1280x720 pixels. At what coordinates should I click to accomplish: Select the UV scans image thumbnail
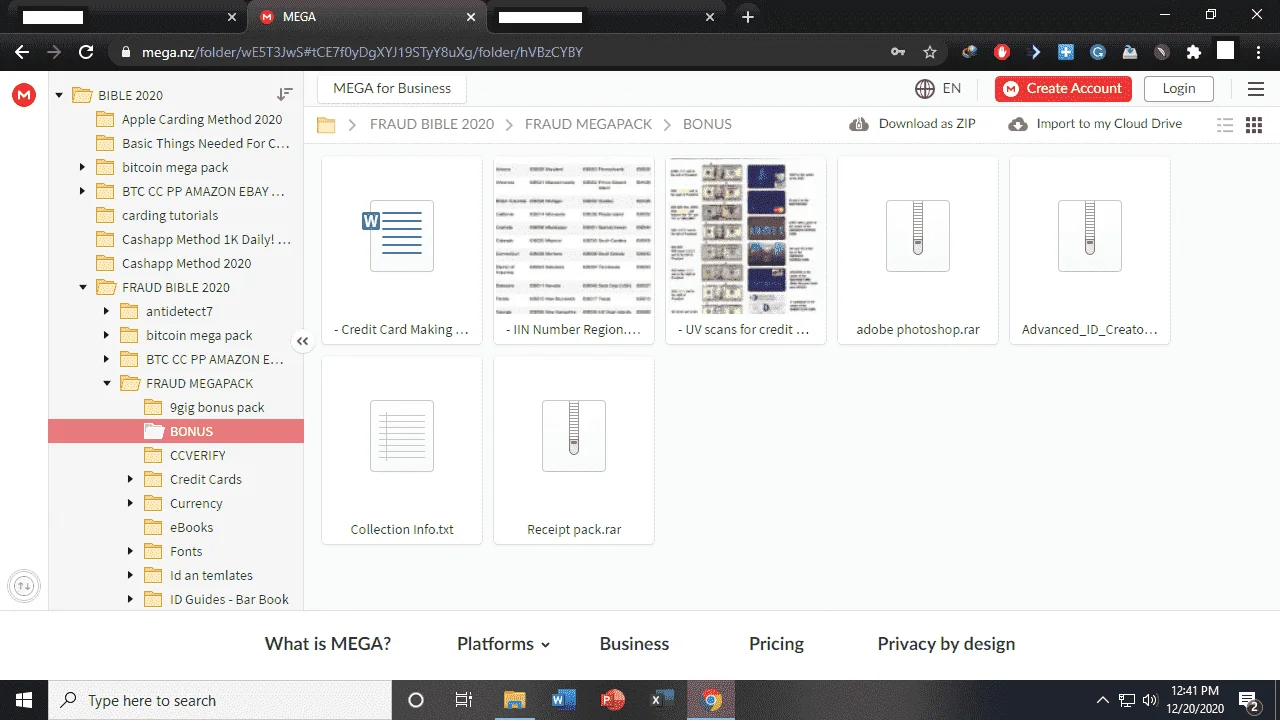746,250
